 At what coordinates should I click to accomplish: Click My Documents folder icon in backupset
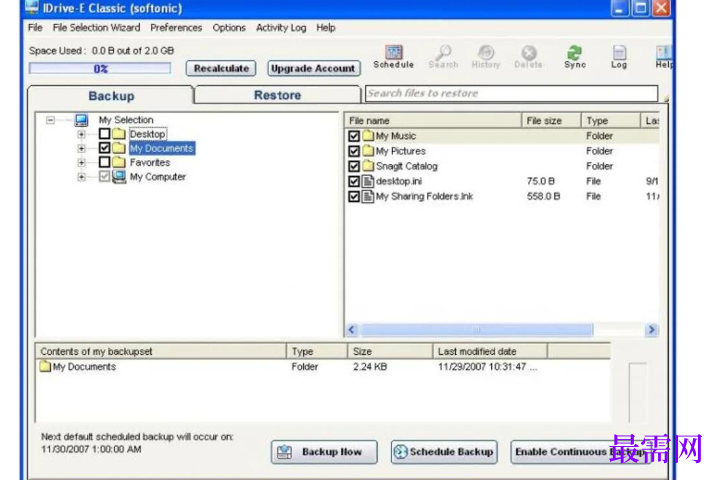(45, 366)
